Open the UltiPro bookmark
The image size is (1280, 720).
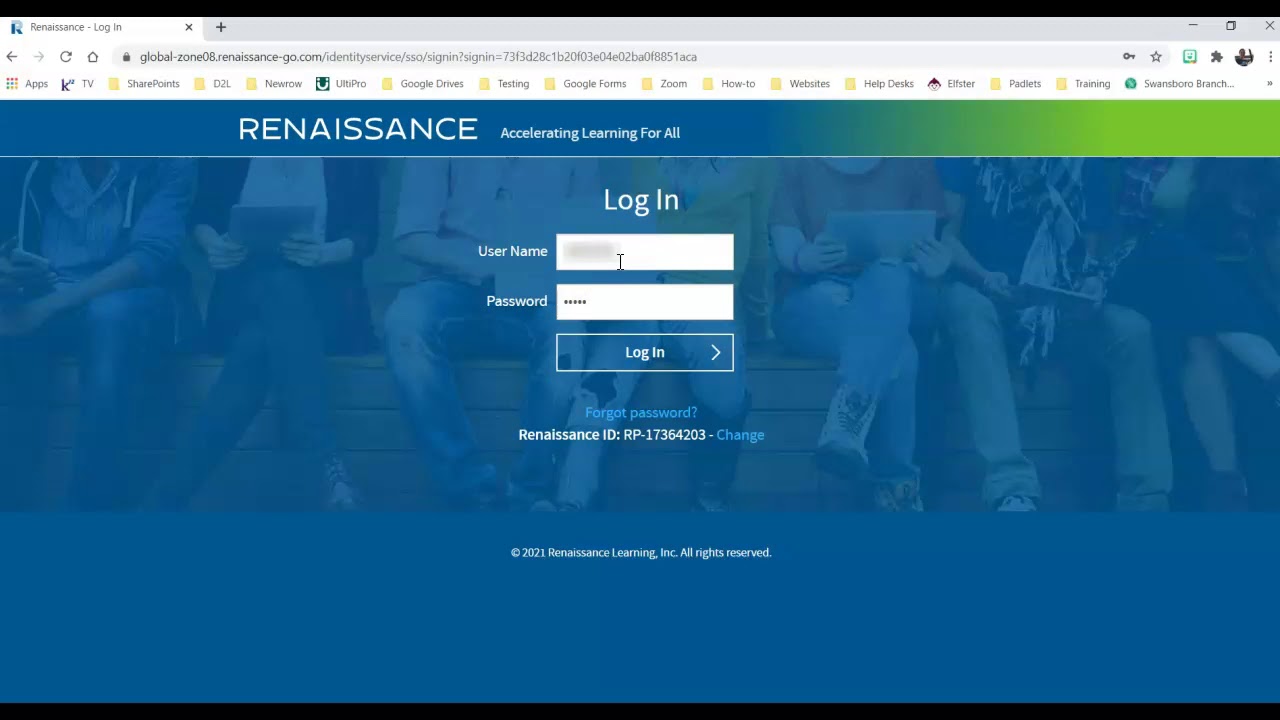pyautogui.click(x=341, y=84)
